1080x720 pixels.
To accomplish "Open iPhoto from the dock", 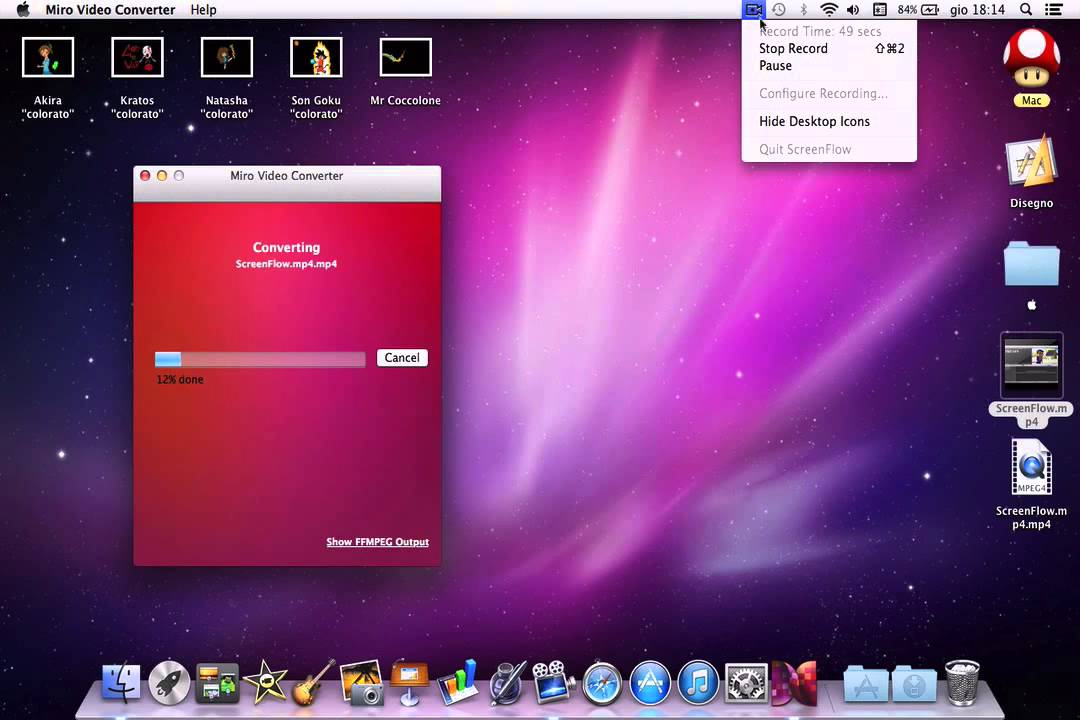I will 362,683.
